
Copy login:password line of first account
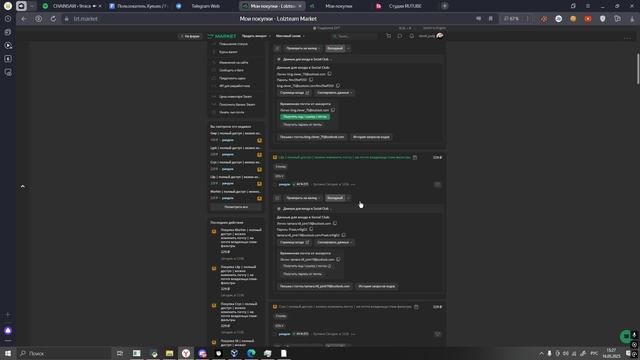[x=338, y=86]
